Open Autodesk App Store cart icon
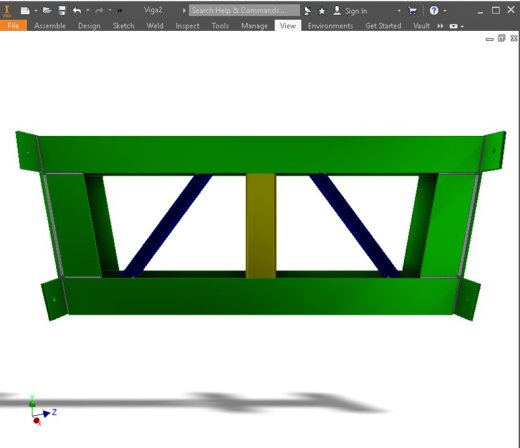The height and width of the screenshot is (448, 520). 412,11
